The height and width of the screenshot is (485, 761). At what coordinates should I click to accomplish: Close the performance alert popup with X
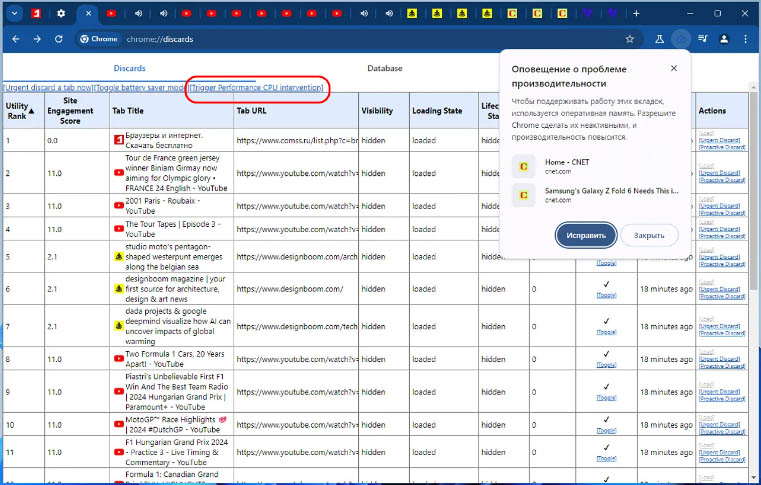[x=674, y=68]
